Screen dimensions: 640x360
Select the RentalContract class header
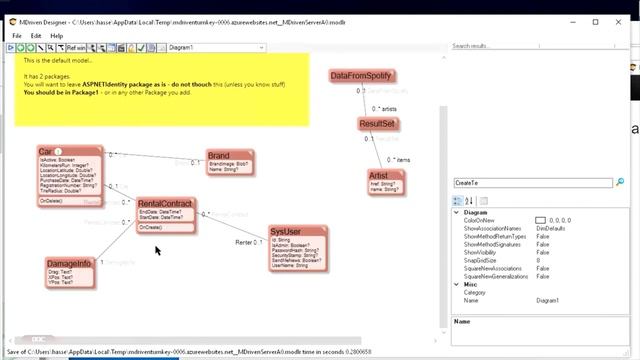[x=165, y=203]
